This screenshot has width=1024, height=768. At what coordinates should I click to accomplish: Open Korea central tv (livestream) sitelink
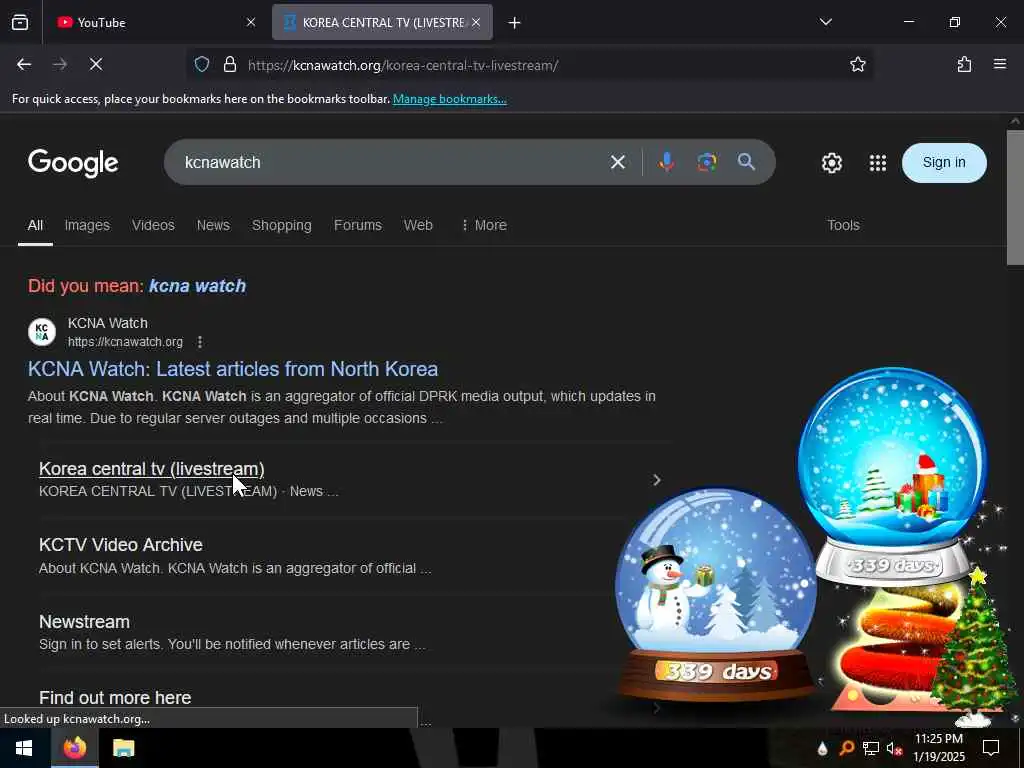coord(152,469)
